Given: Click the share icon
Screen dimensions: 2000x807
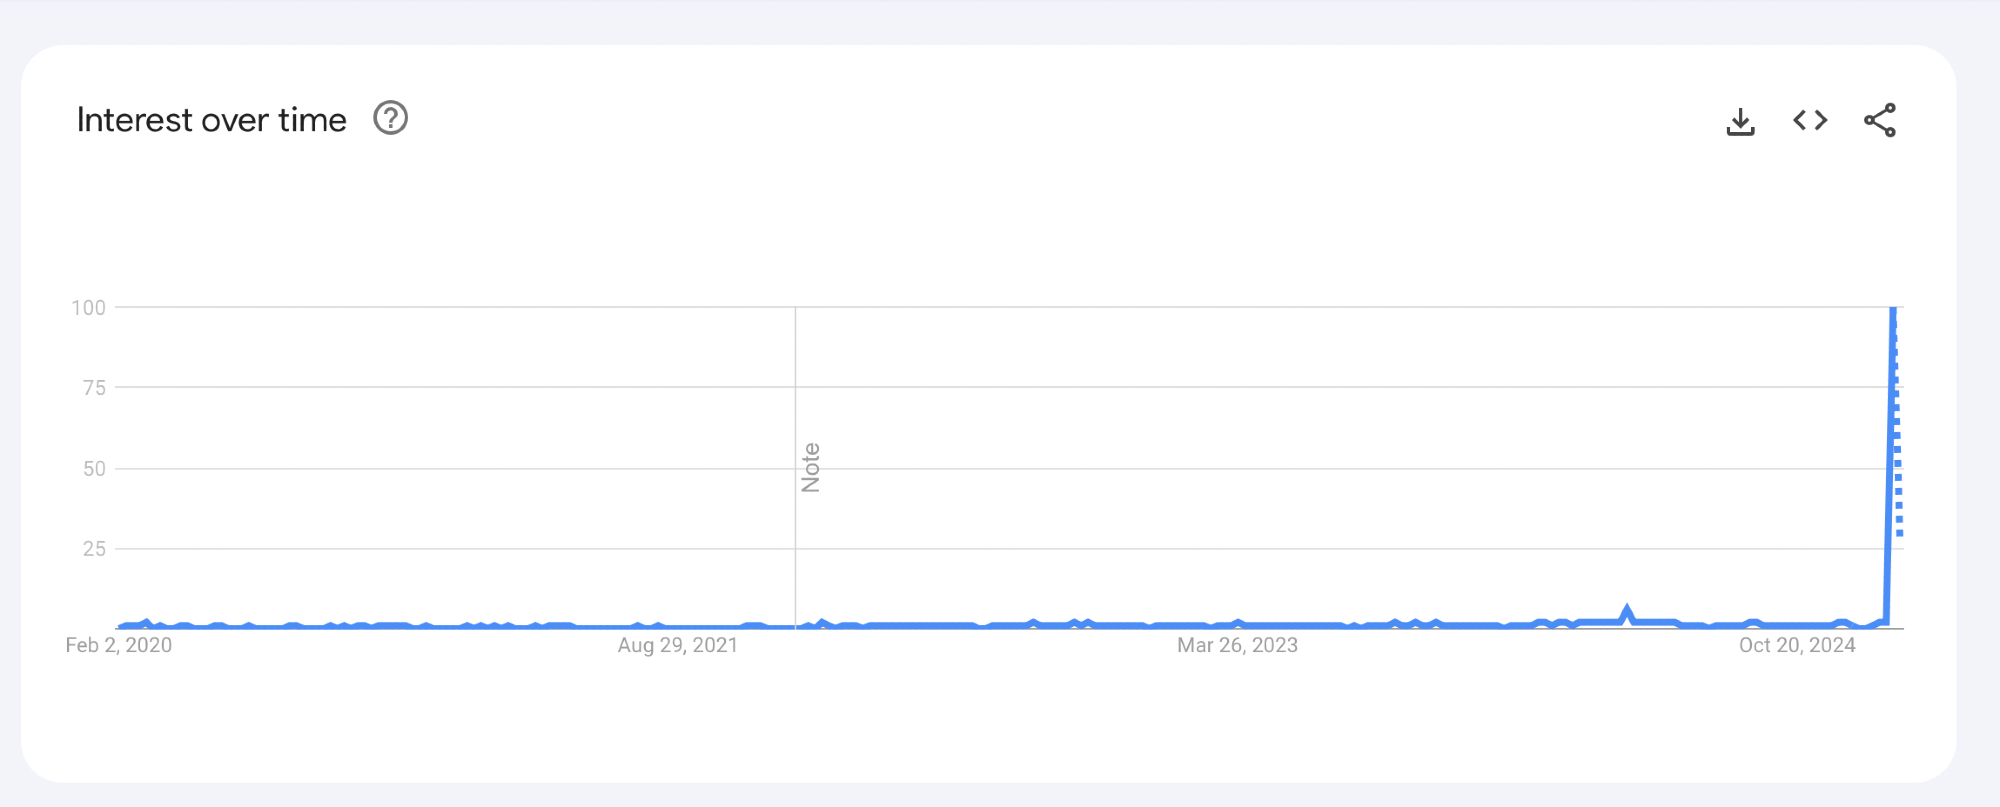Looking at the screenshot, I should 1879,121.
